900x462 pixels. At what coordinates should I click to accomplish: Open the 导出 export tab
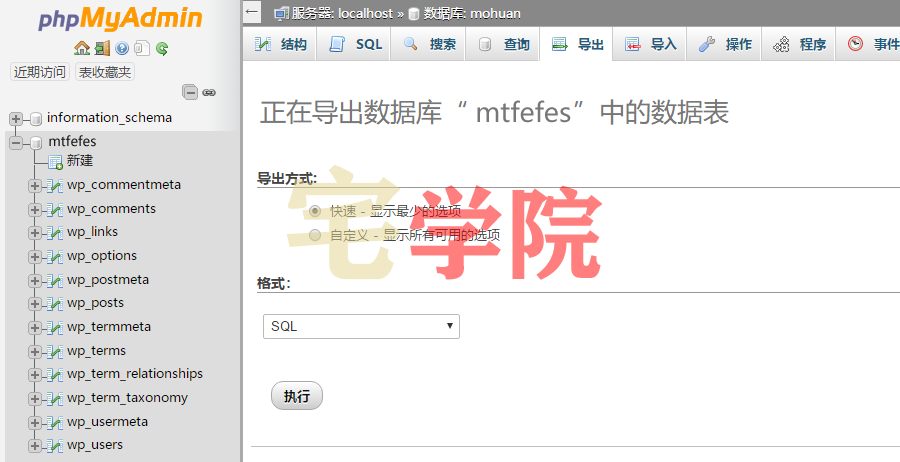pos(576,44)
